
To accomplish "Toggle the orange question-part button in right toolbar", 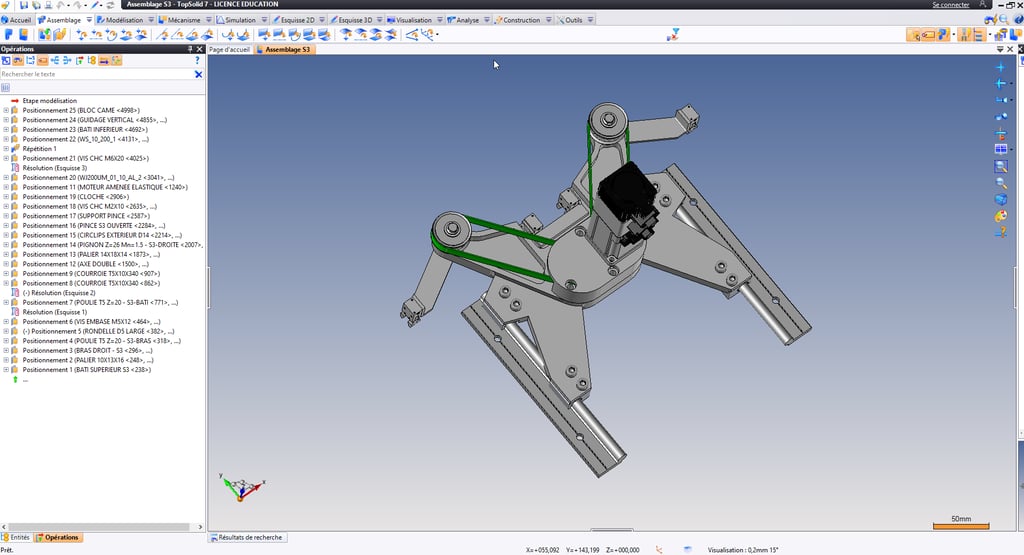I will (942, 35).
